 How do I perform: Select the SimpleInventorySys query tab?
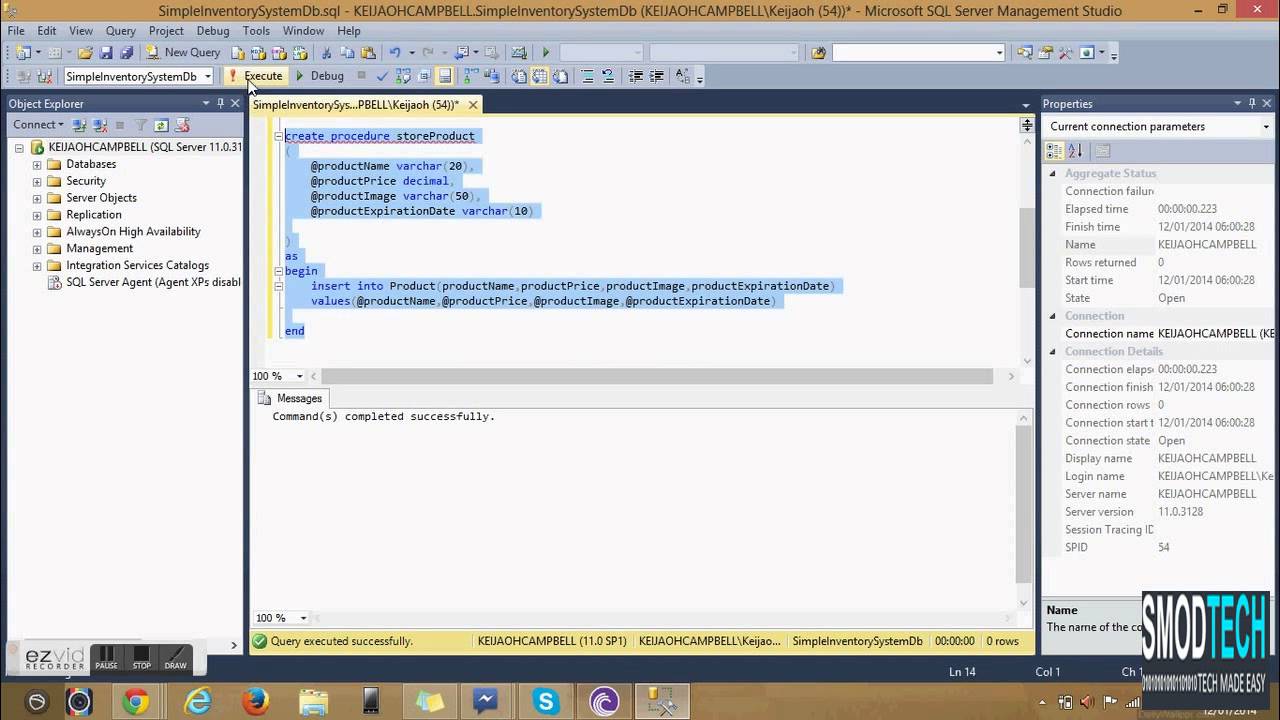pyautogui.click(x=356, y=104)
